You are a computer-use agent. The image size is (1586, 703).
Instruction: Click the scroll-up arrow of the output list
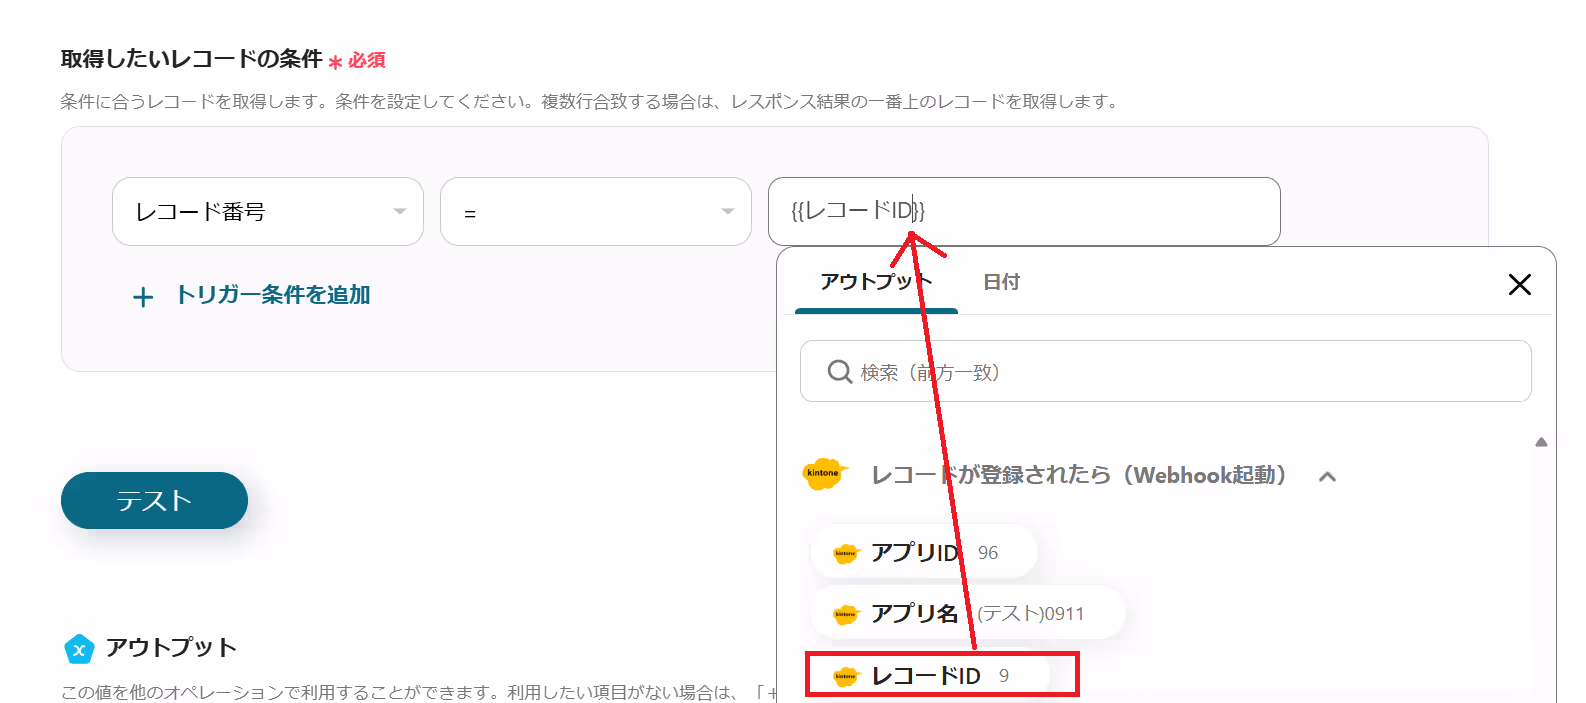[1541, 442]
